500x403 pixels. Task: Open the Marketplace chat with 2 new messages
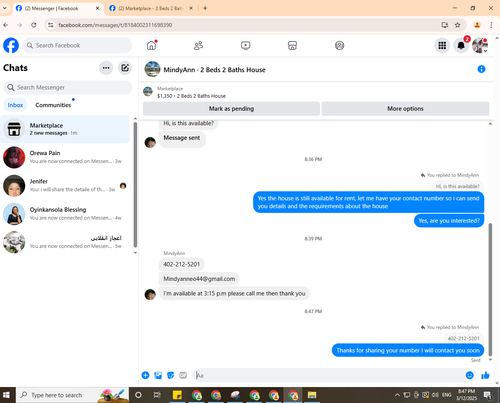pos(65,129)
